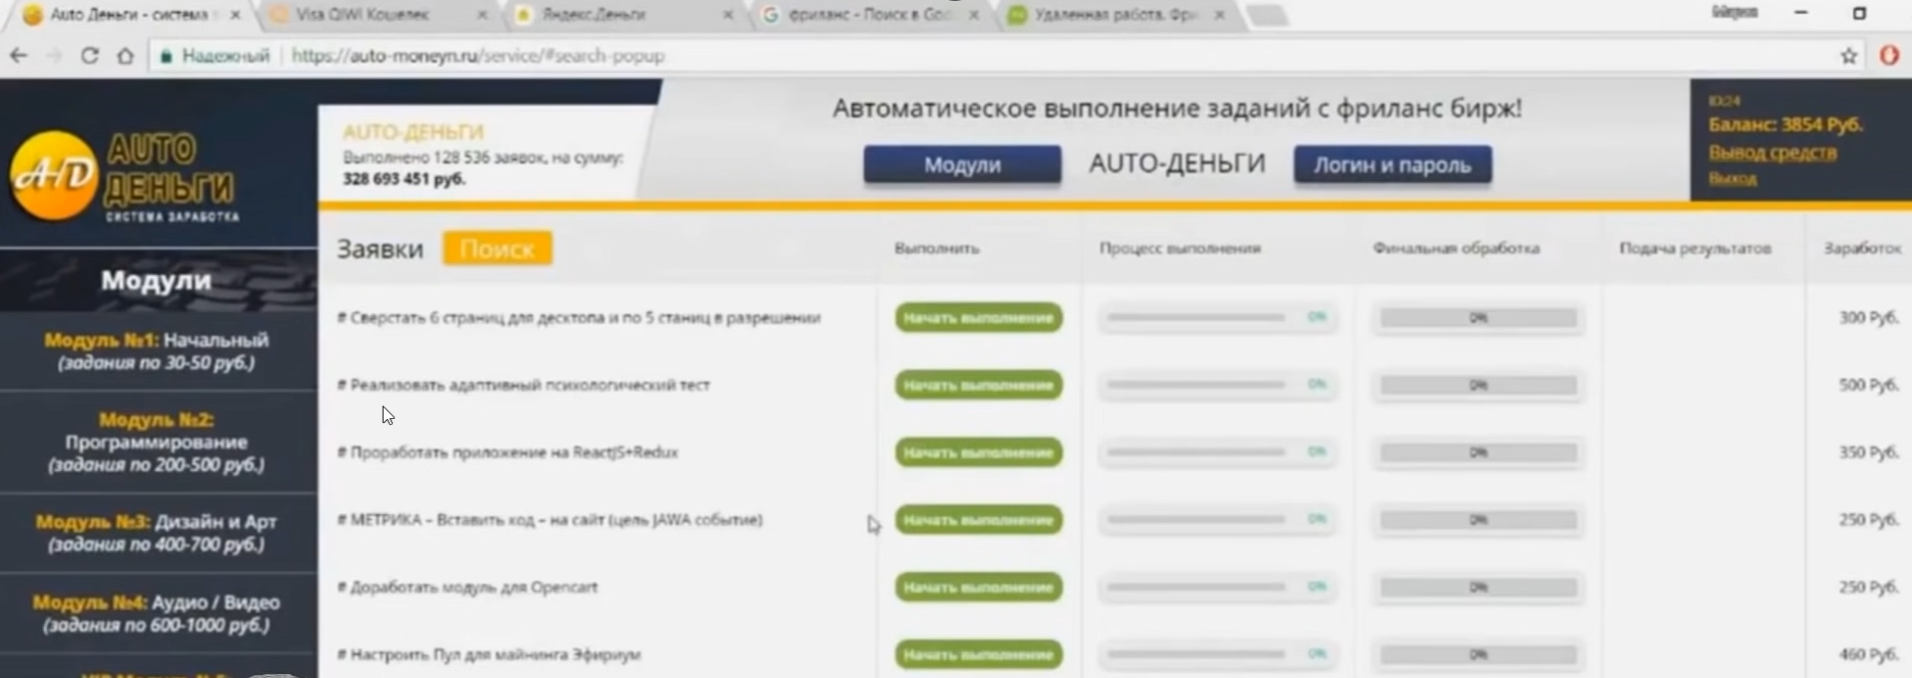Go back using the browser back arrow

[x=18, y=56]
